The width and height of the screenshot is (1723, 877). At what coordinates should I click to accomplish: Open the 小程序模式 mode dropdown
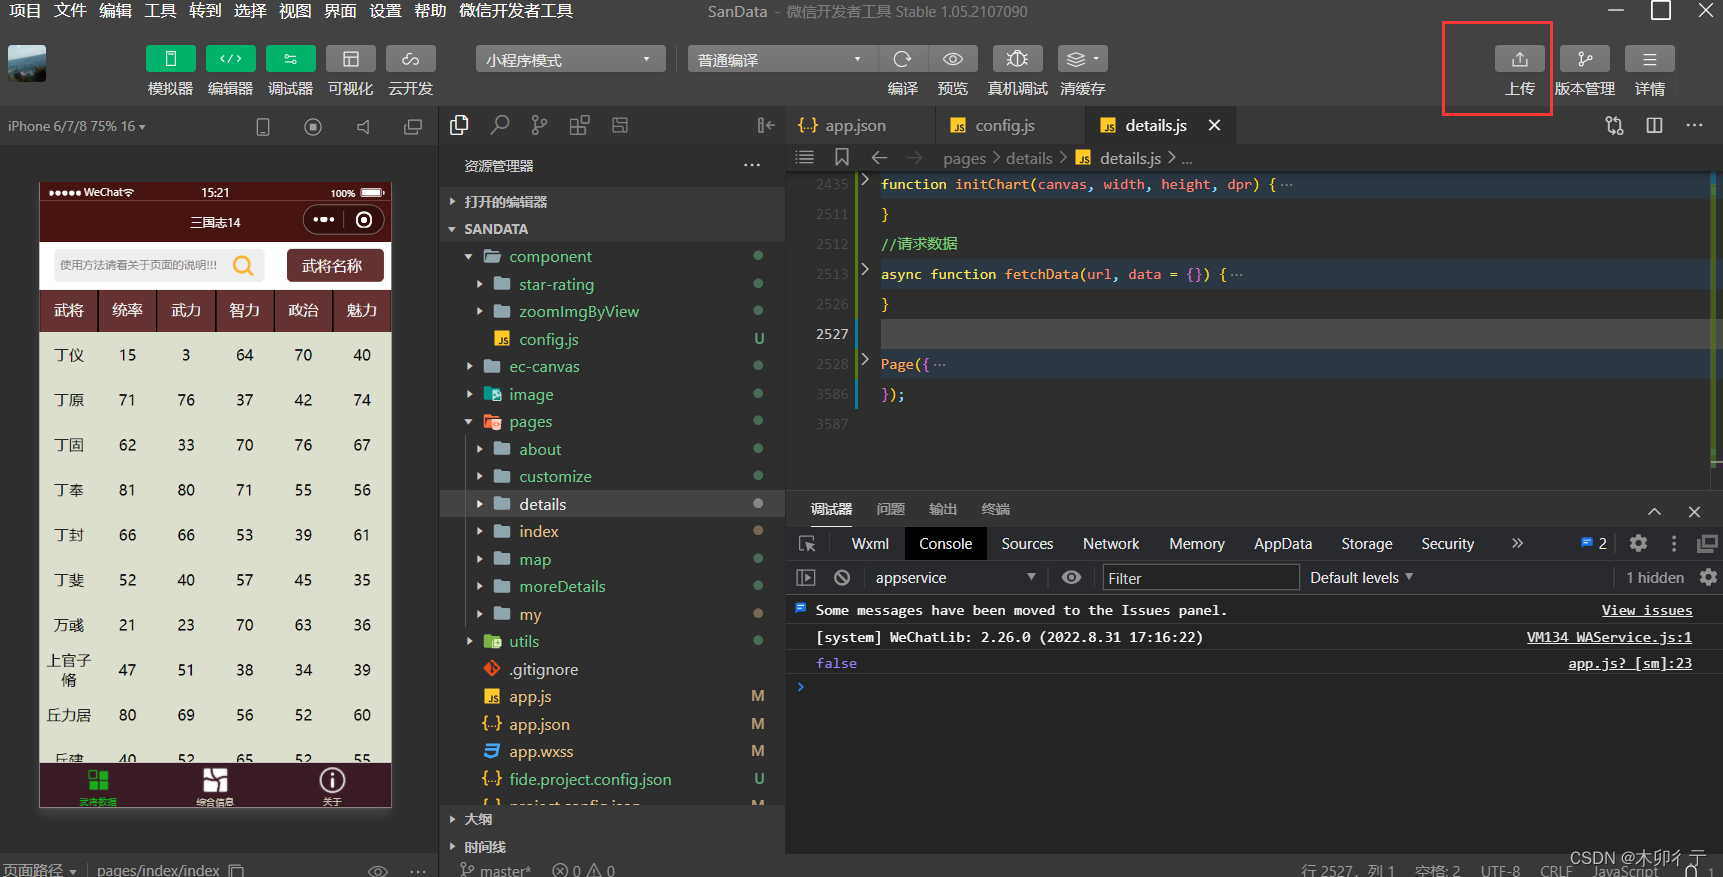coord(570,59)
